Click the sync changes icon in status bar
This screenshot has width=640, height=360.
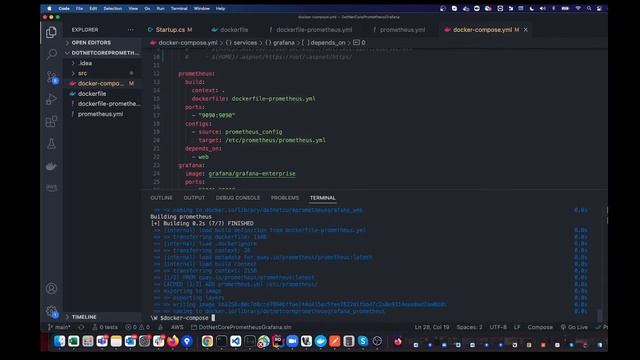(x=81, y=327)
